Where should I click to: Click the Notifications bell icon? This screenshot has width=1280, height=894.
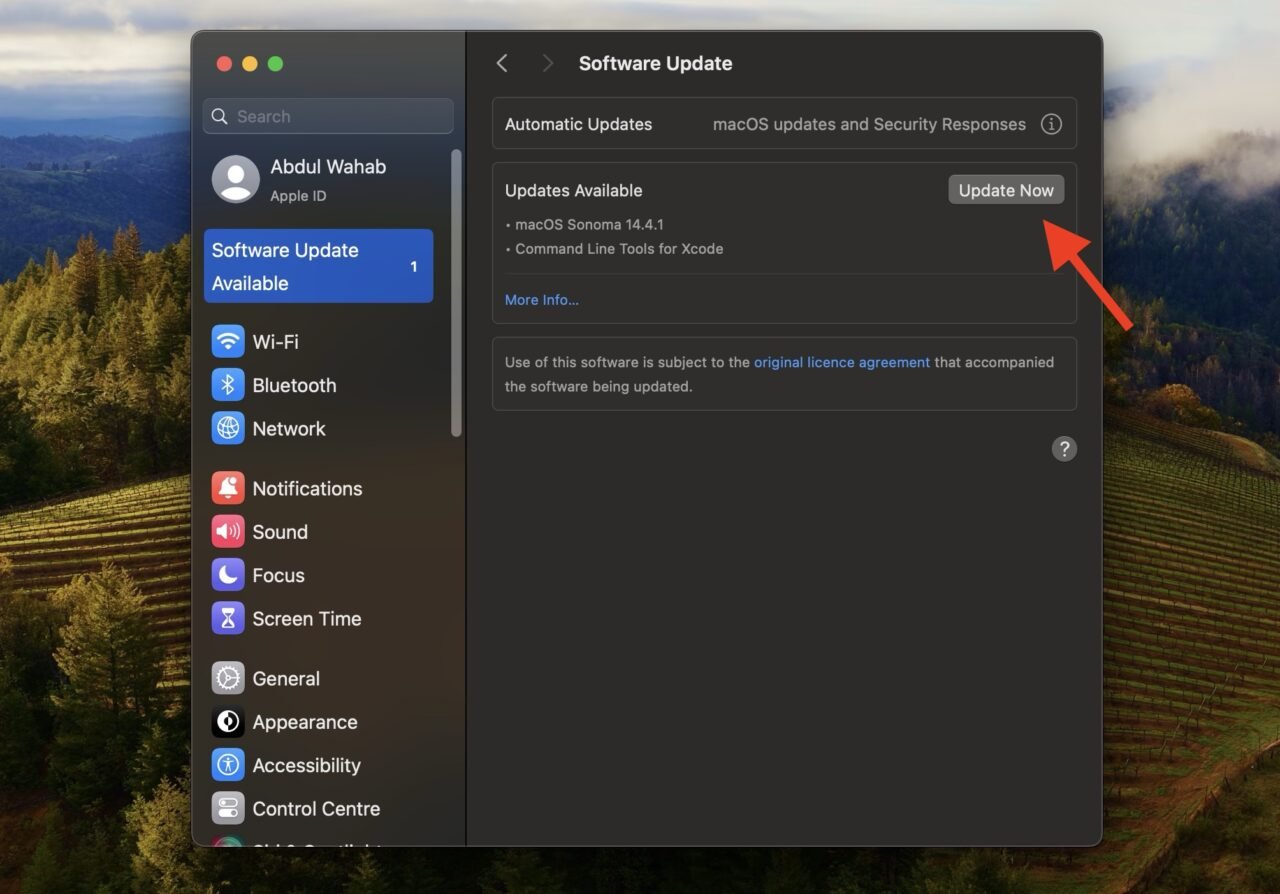[x=228, y=488]
